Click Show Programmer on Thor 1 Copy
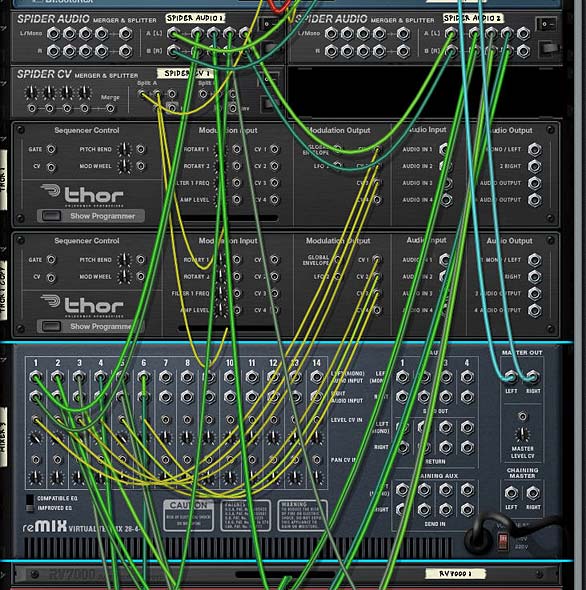586x590 pixels. coord(91,326)
